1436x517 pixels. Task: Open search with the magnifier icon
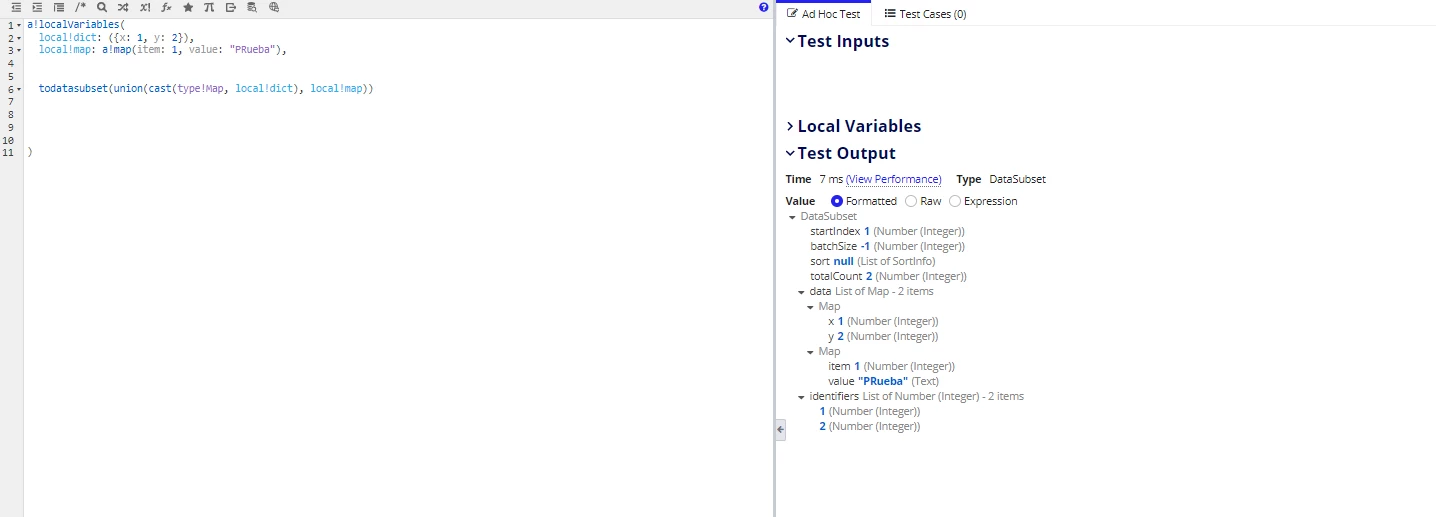click(102, 7)
